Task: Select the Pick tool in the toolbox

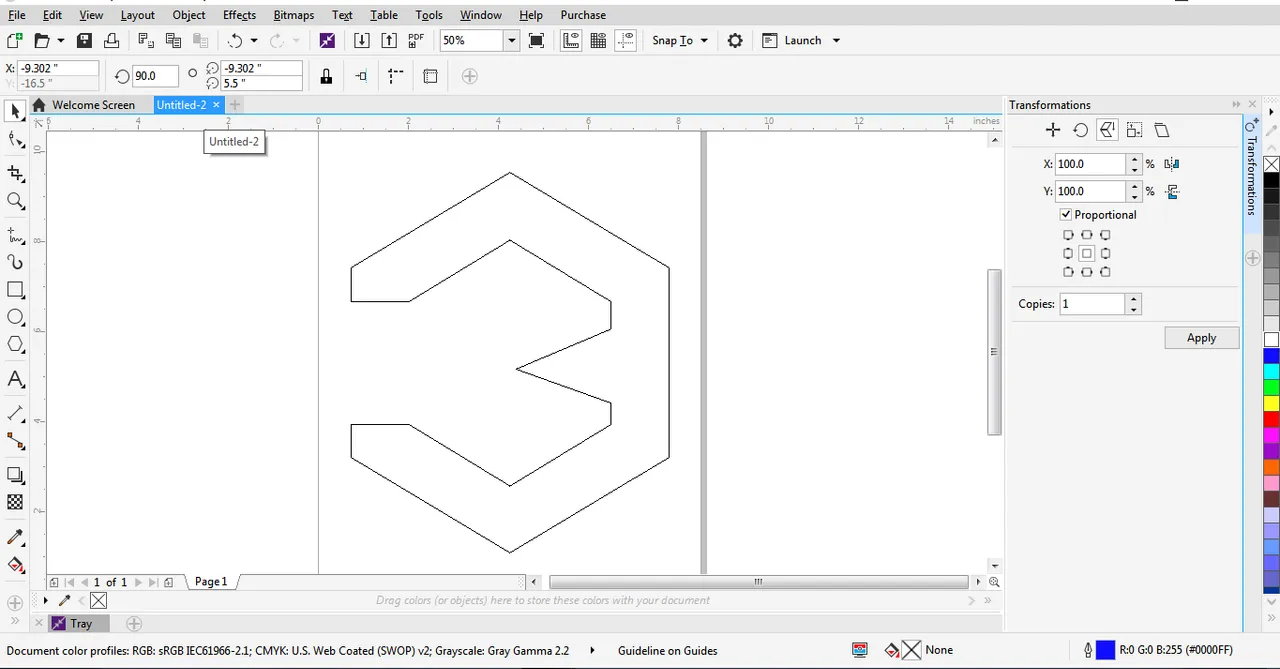Action: pyautogui.click(x=15, y=111)
